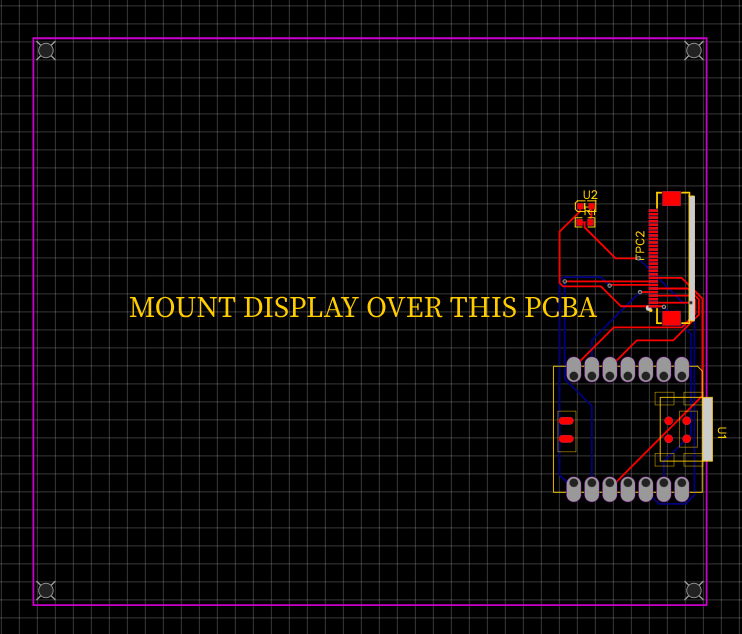Click the middle pad of U1's top header row
The height and width of the screenshot is (634, 742).
tap(628, 369)
